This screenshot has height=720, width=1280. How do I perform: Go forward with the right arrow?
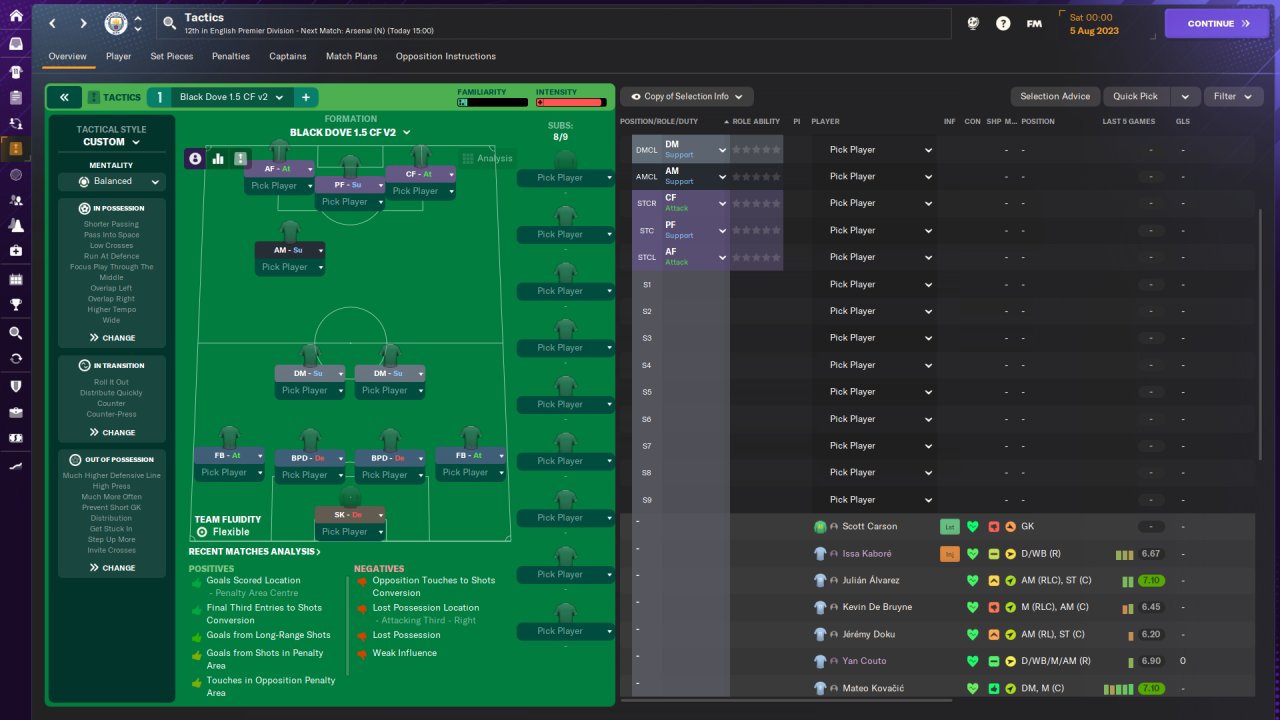[83, 23]
